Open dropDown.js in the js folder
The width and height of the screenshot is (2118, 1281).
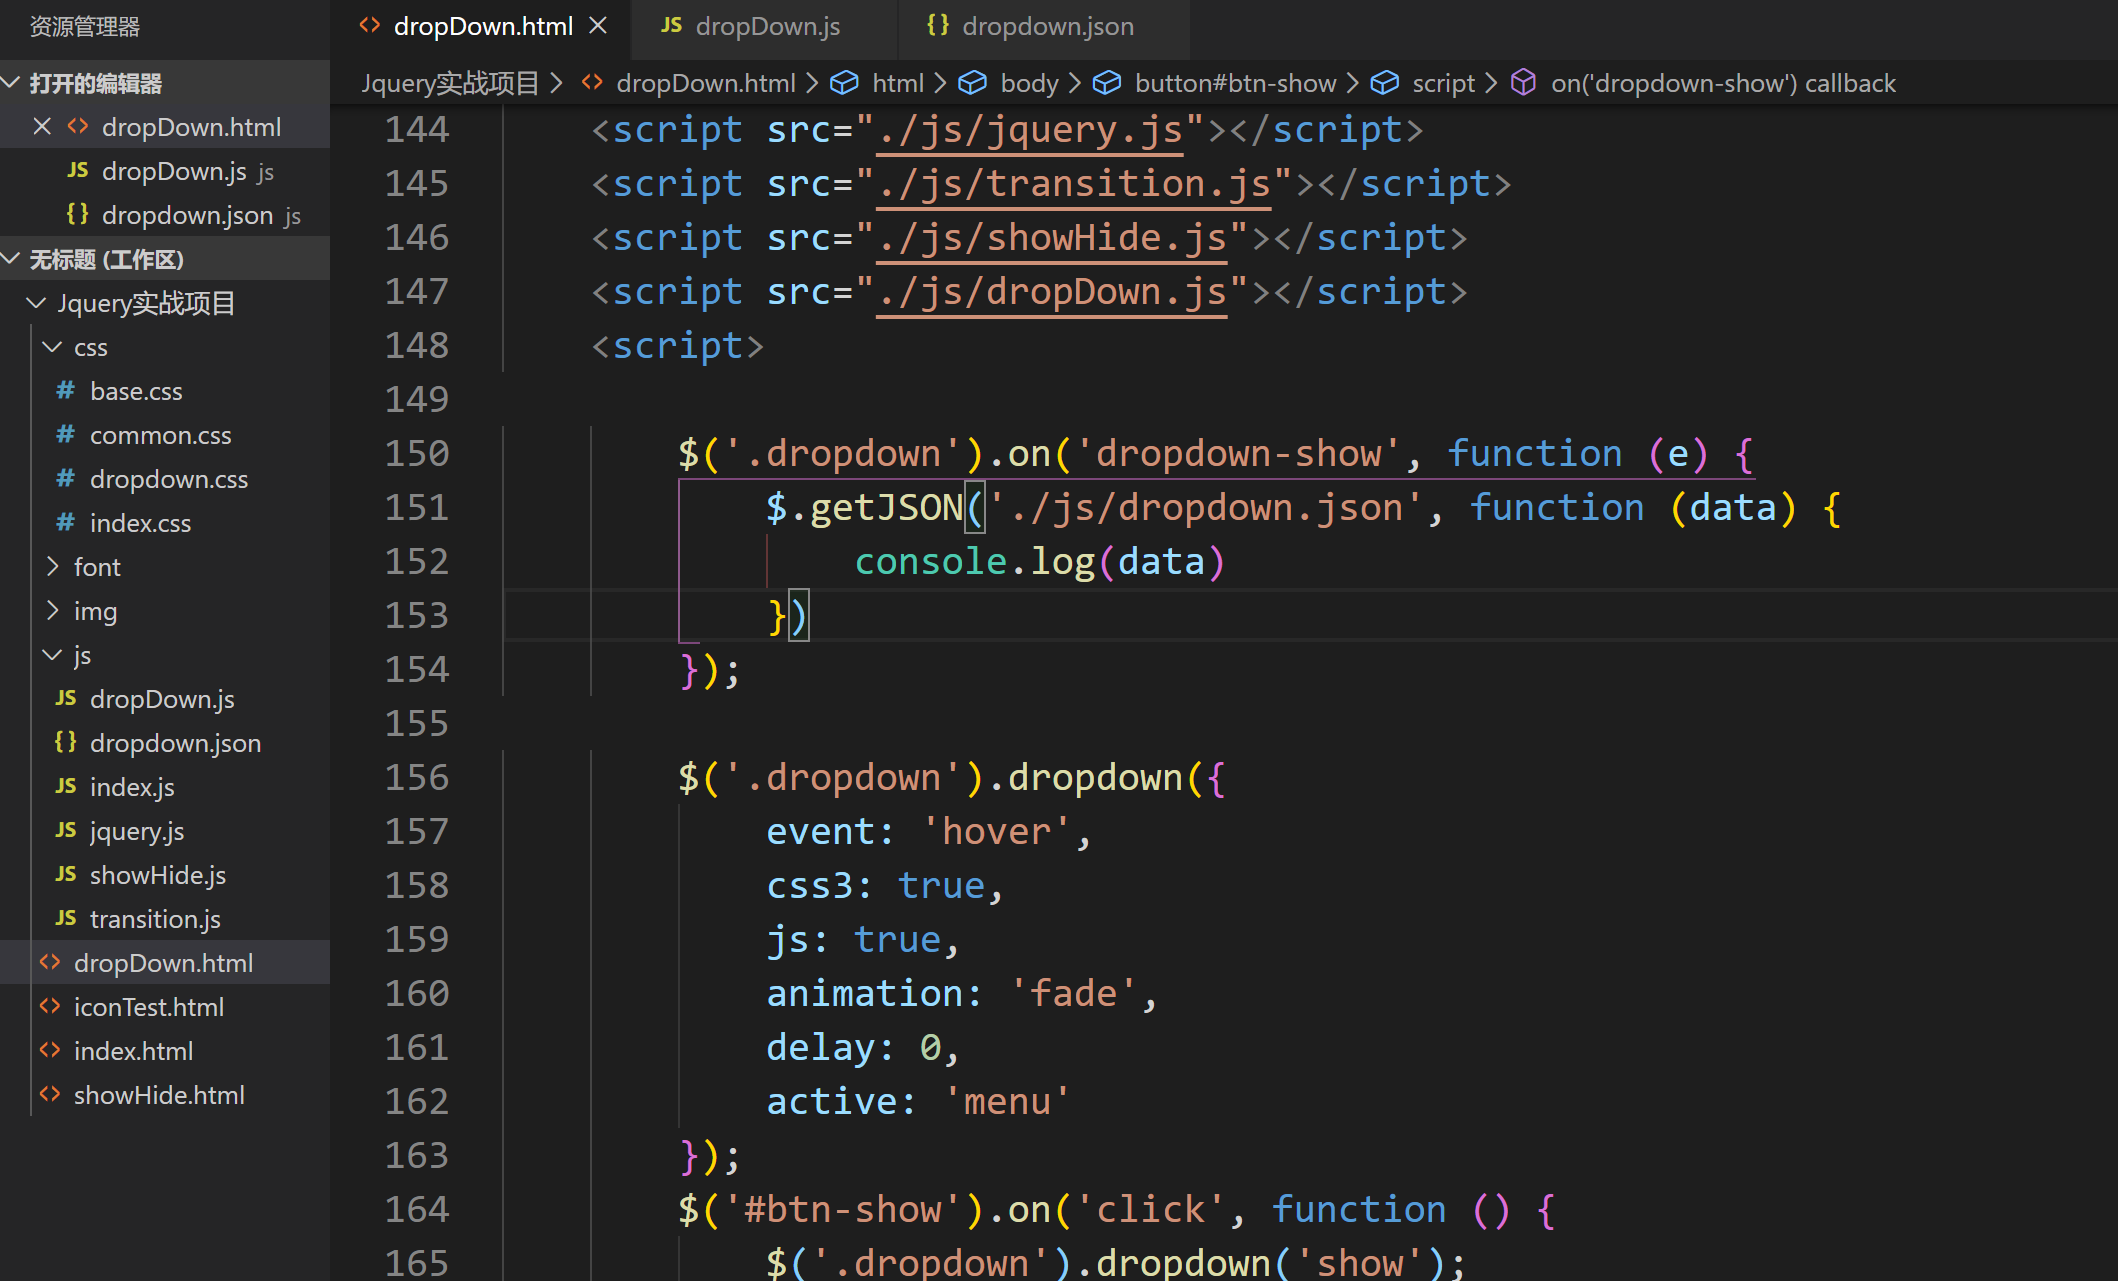165,699
